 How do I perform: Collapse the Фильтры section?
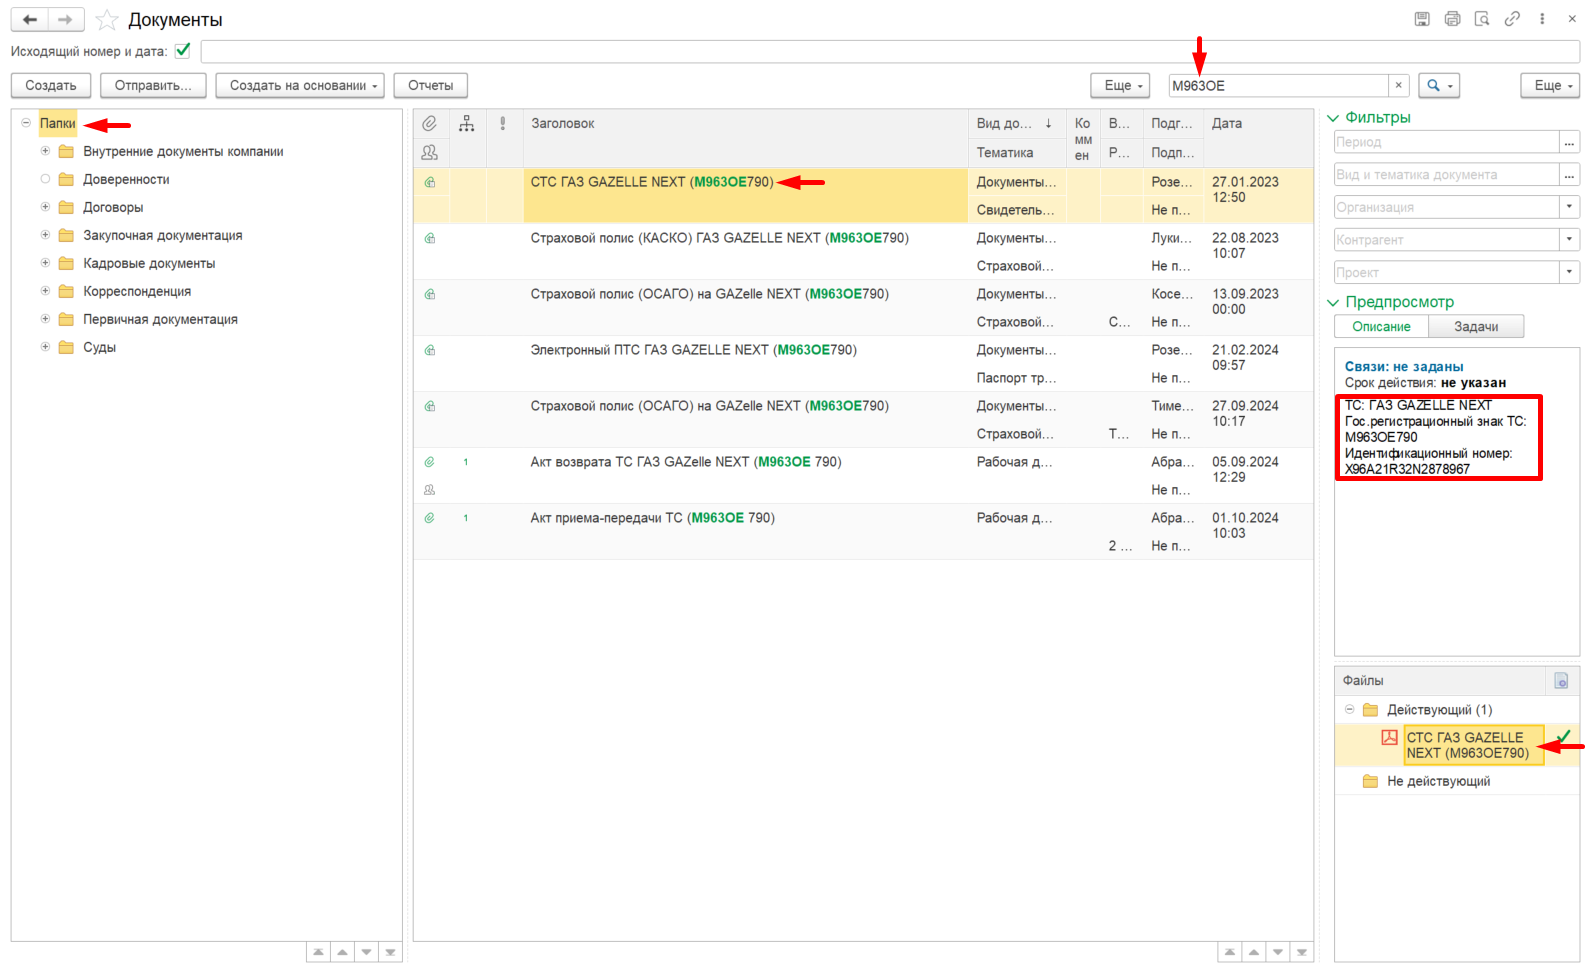tap(1333, 118)
